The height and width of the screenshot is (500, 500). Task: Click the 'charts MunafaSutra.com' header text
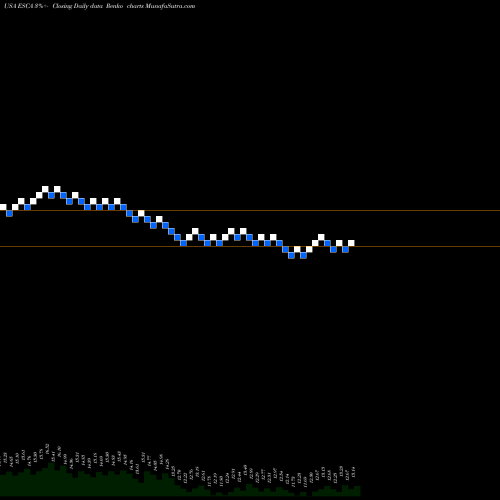tap(161, 6)
